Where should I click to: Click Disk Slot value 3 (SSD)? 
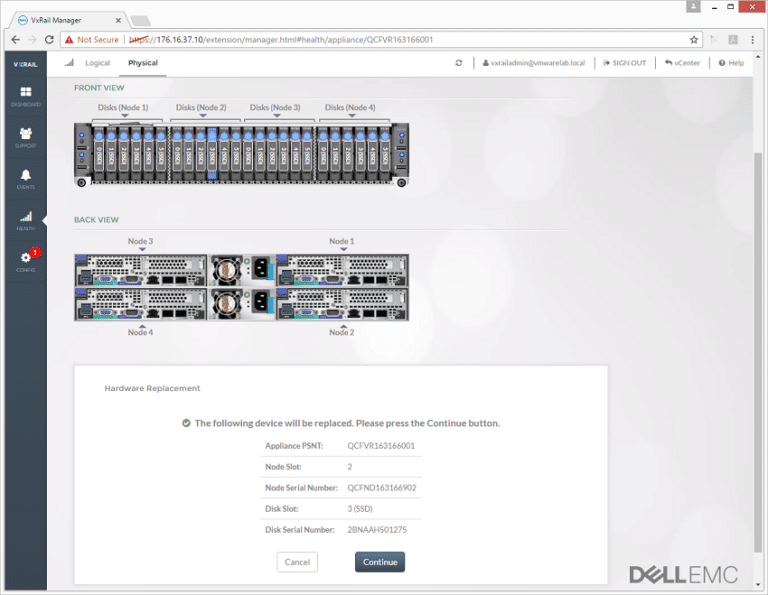click(x=360, y=509)
